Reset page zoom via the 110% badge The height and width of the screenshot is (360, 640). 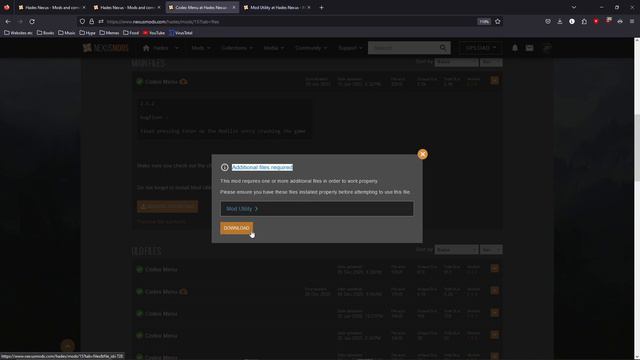[x=484, y=21]
